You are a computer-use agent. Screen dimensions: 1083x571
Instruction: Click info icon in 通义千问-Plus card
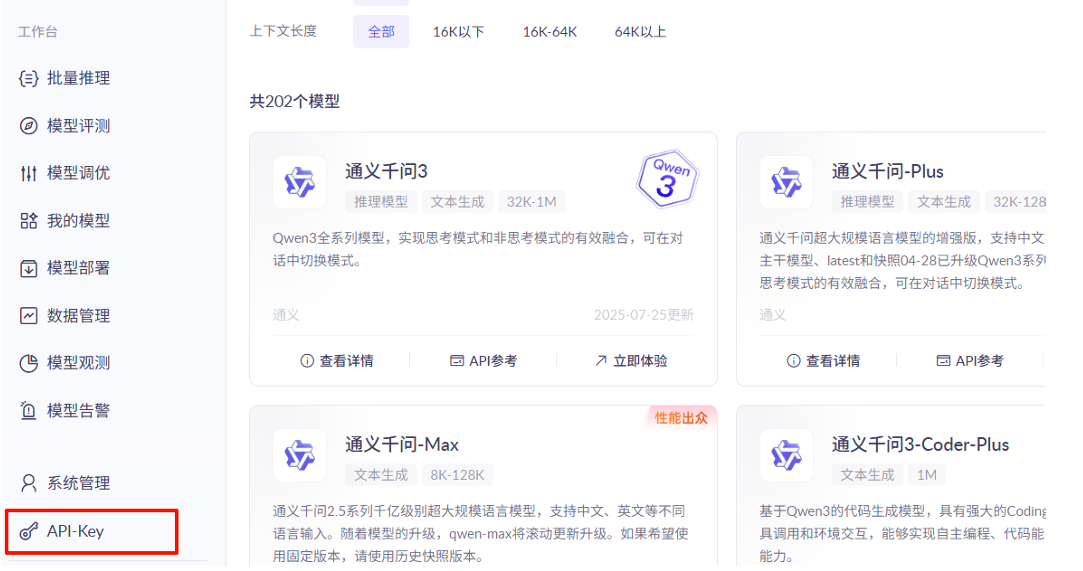794,361
